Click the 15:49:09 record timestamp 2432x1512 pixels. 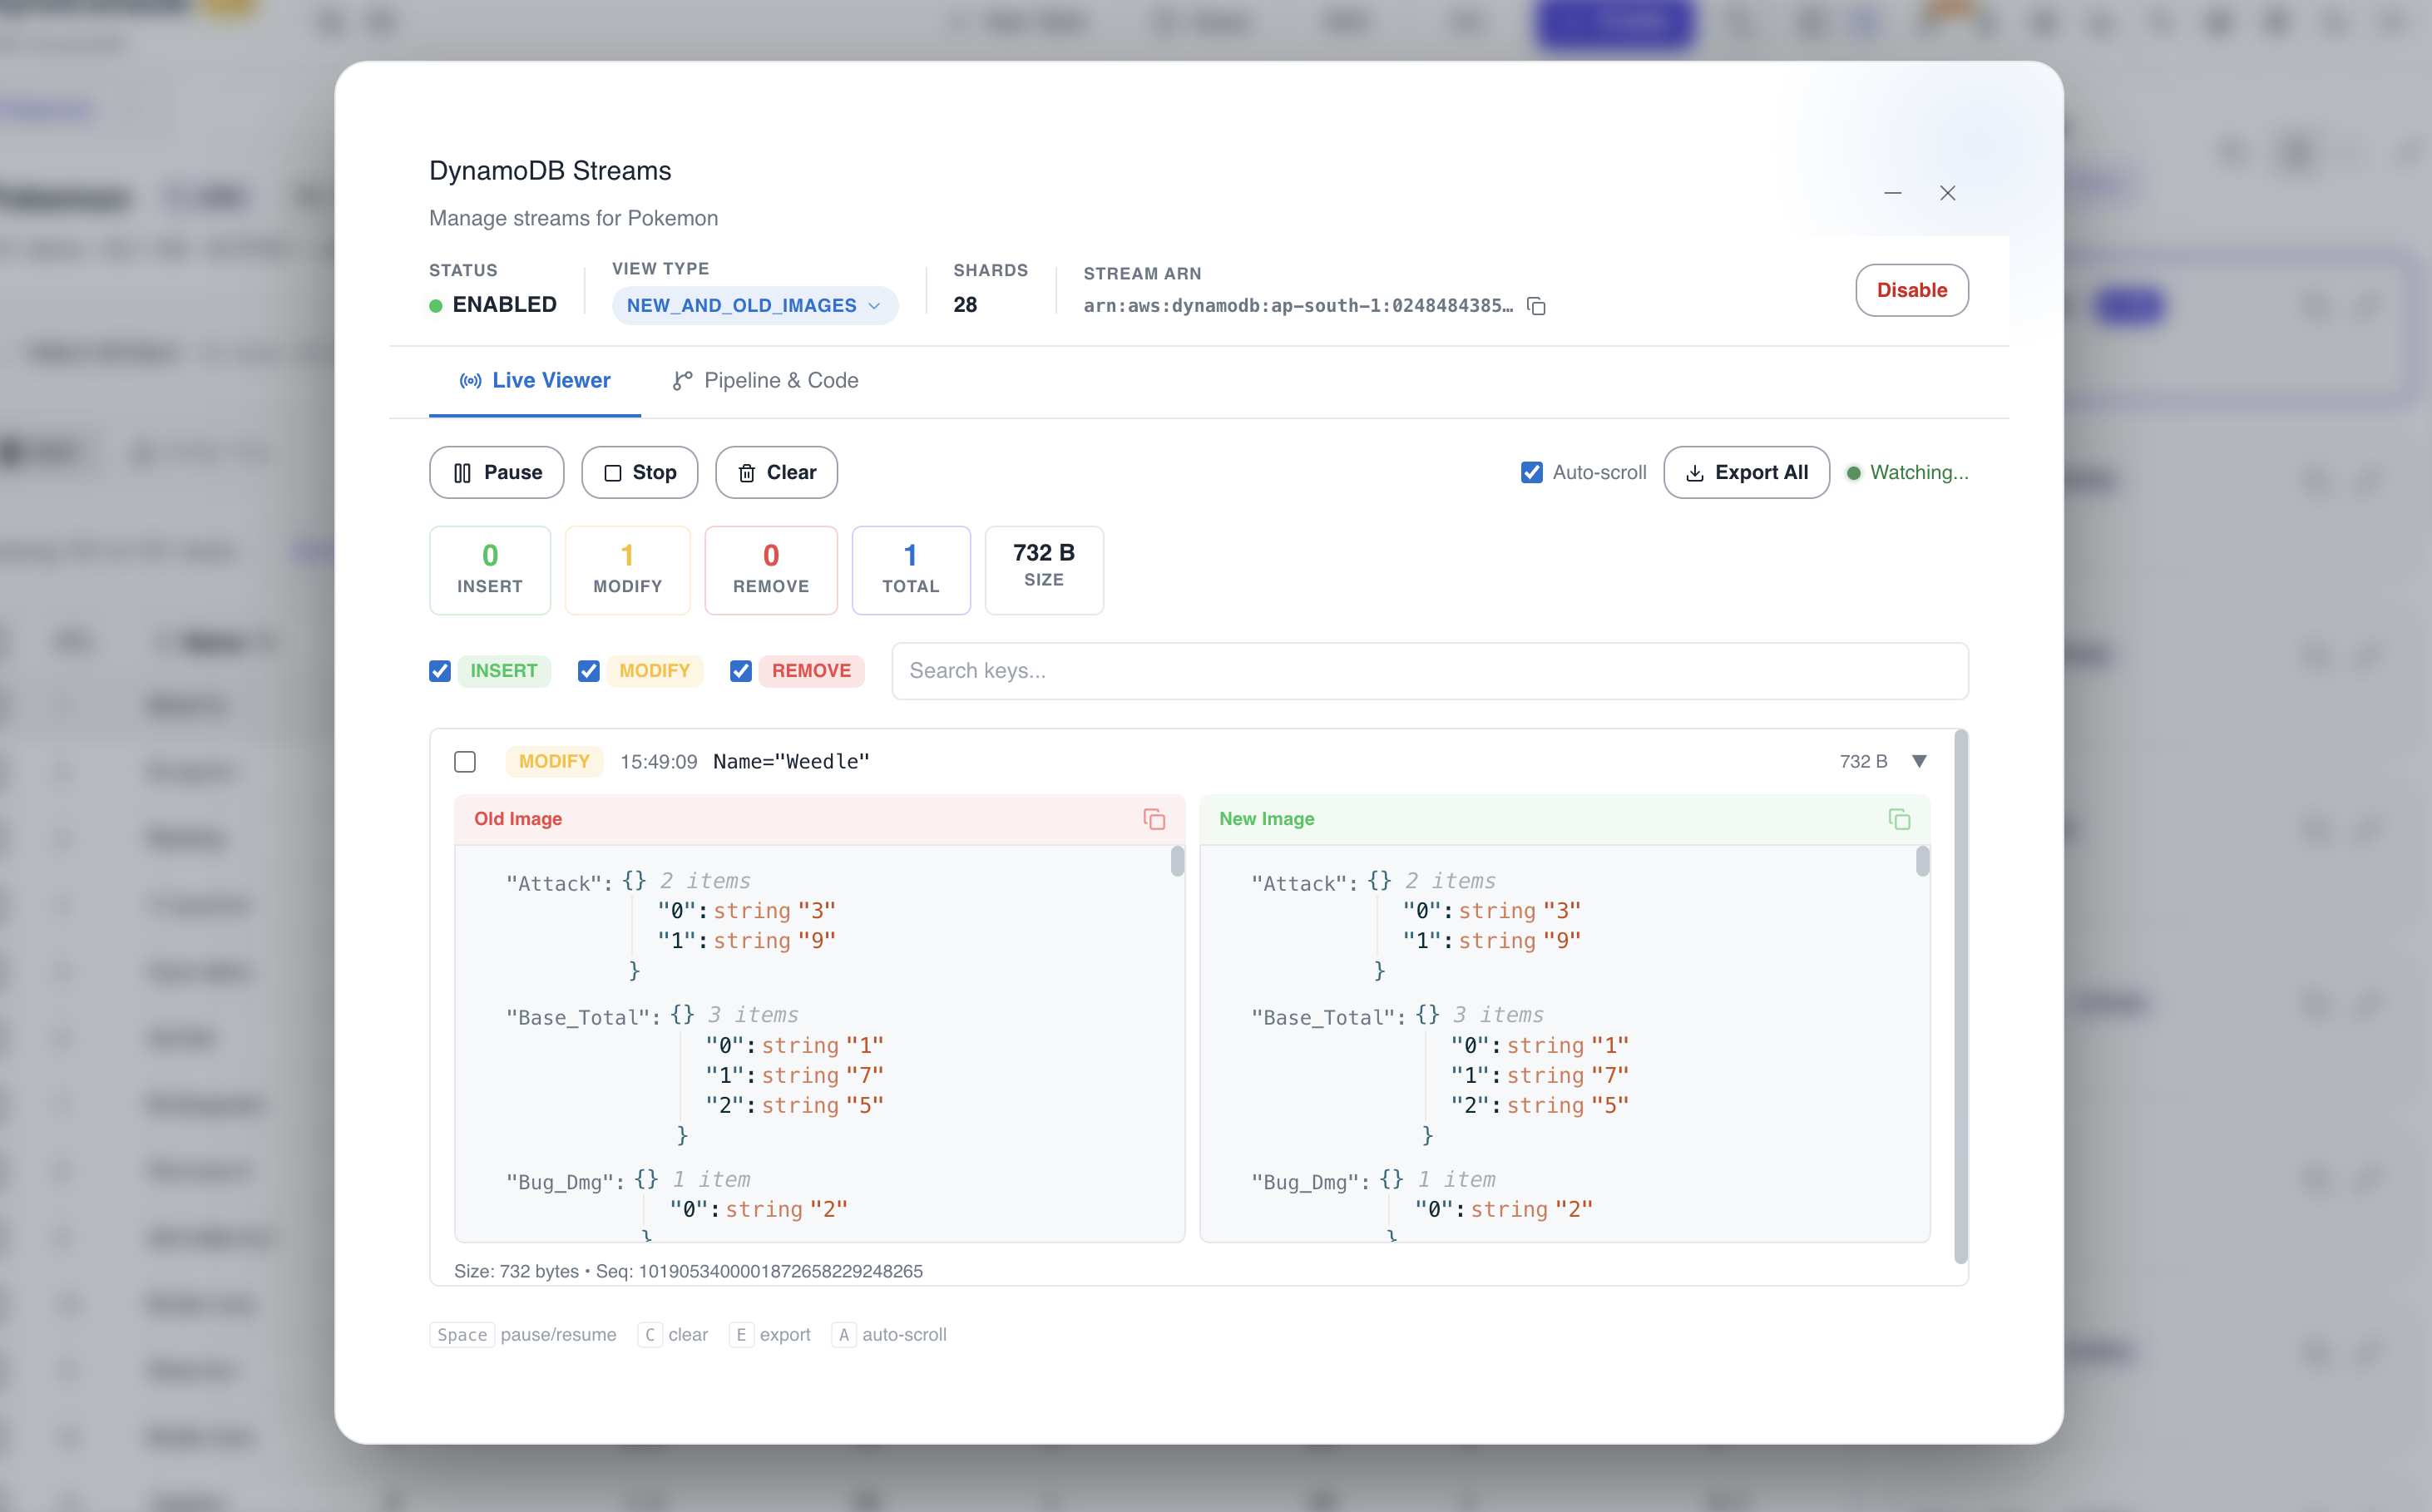pos(659,762)
